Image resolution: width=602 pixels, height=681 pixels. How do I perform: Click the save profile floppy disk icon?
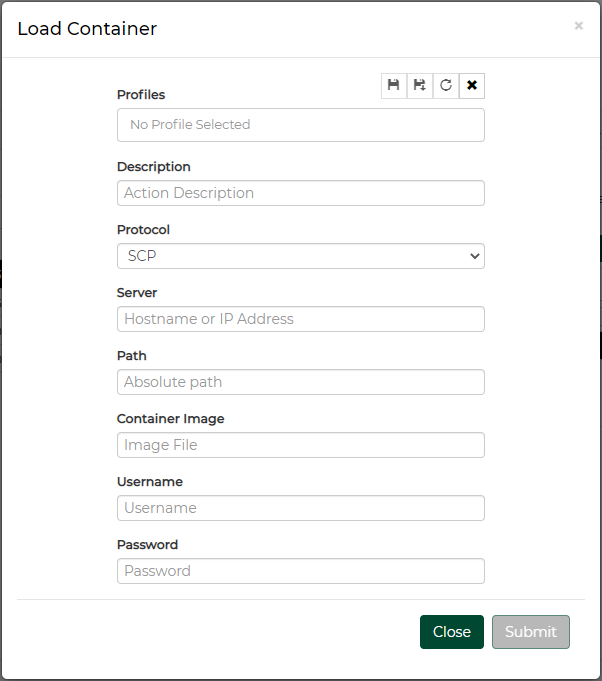tap(394, 86)
